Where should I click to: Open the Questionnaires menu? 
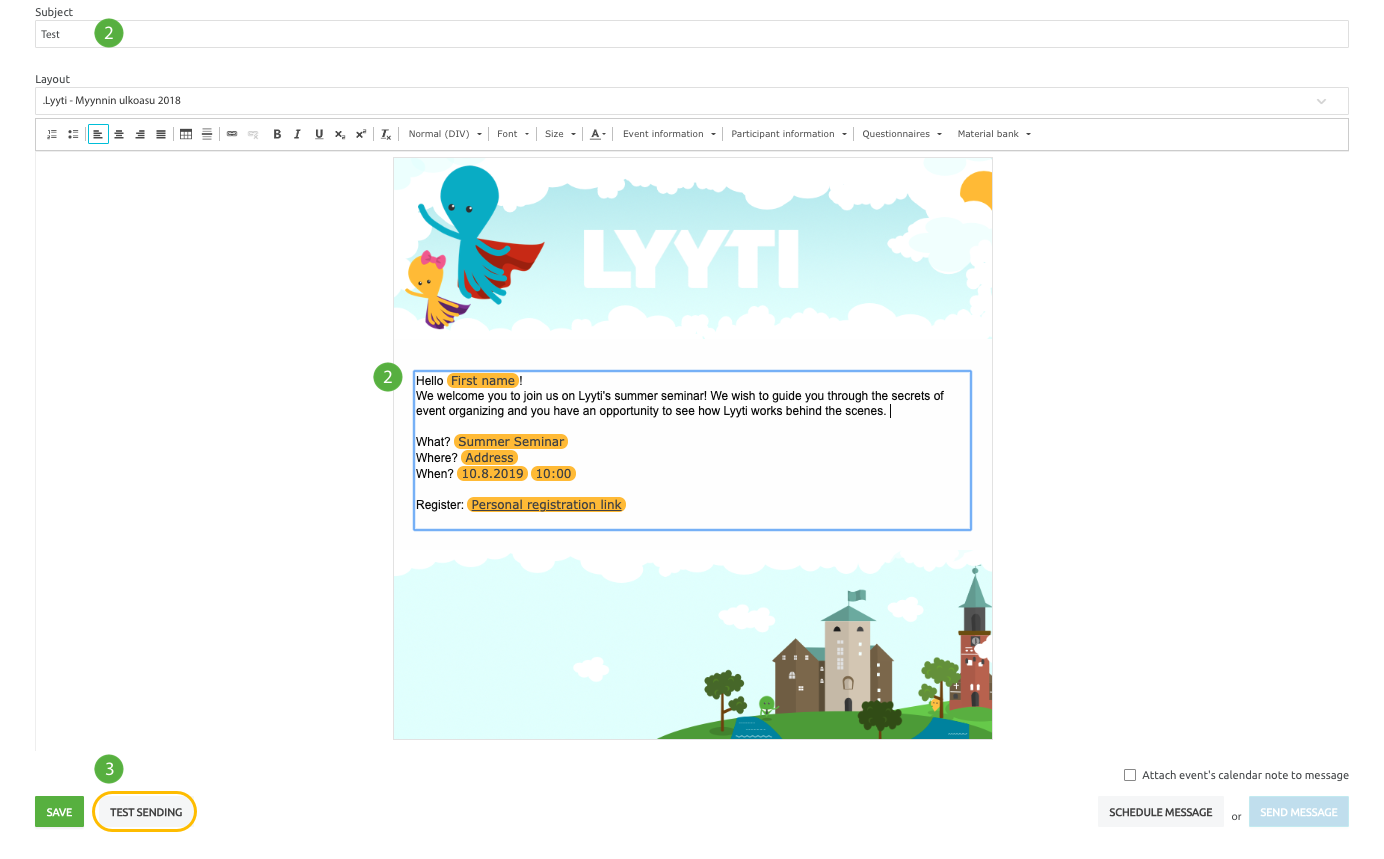[x=902, y=134]
